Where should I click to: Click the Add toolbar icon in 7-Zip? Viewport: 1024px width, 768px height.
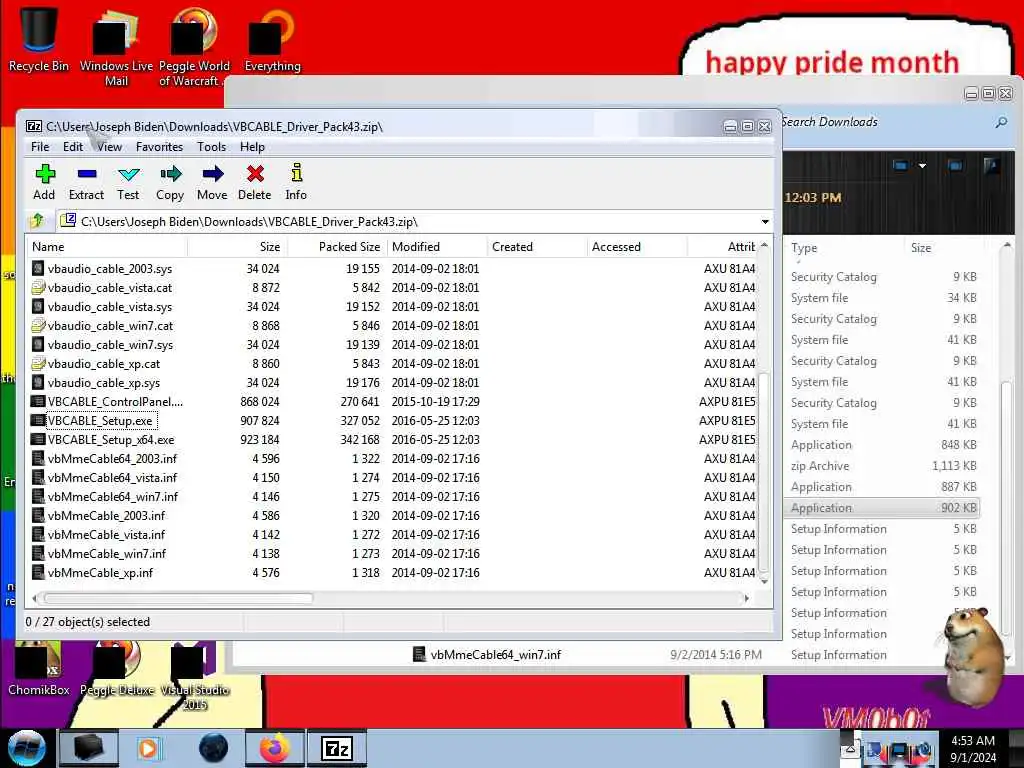tap(44, 182)
